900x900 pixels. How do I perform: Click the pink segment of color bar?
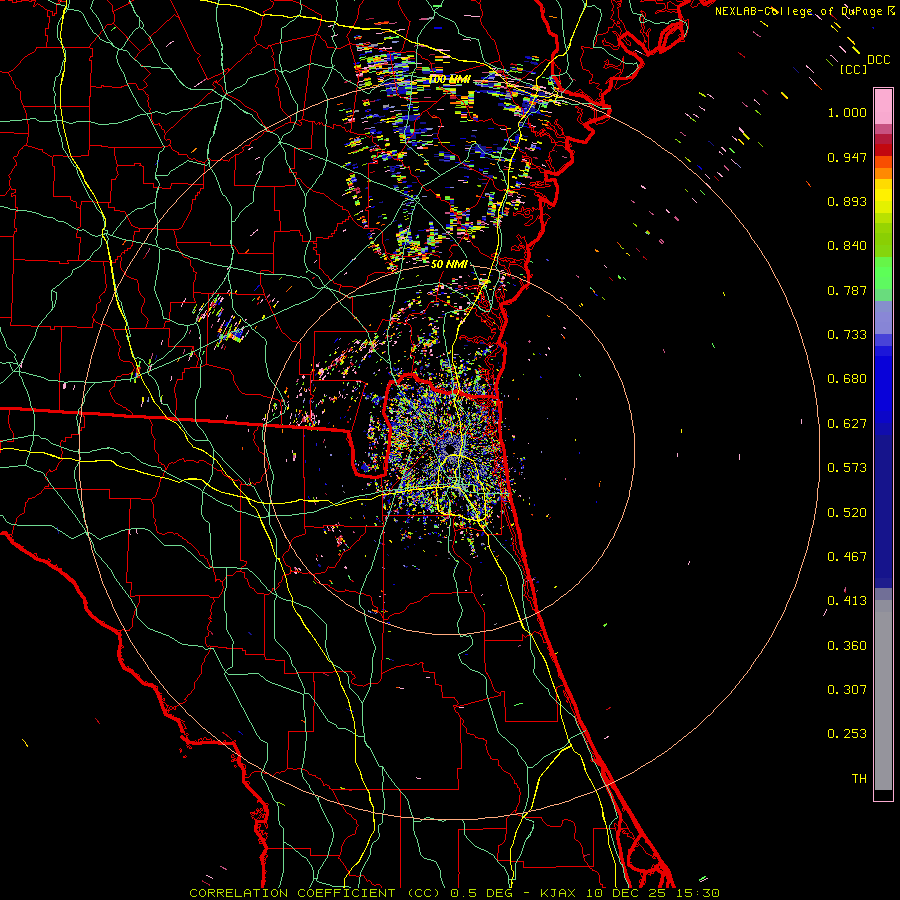pyautogui.click(x=883, y=107)
